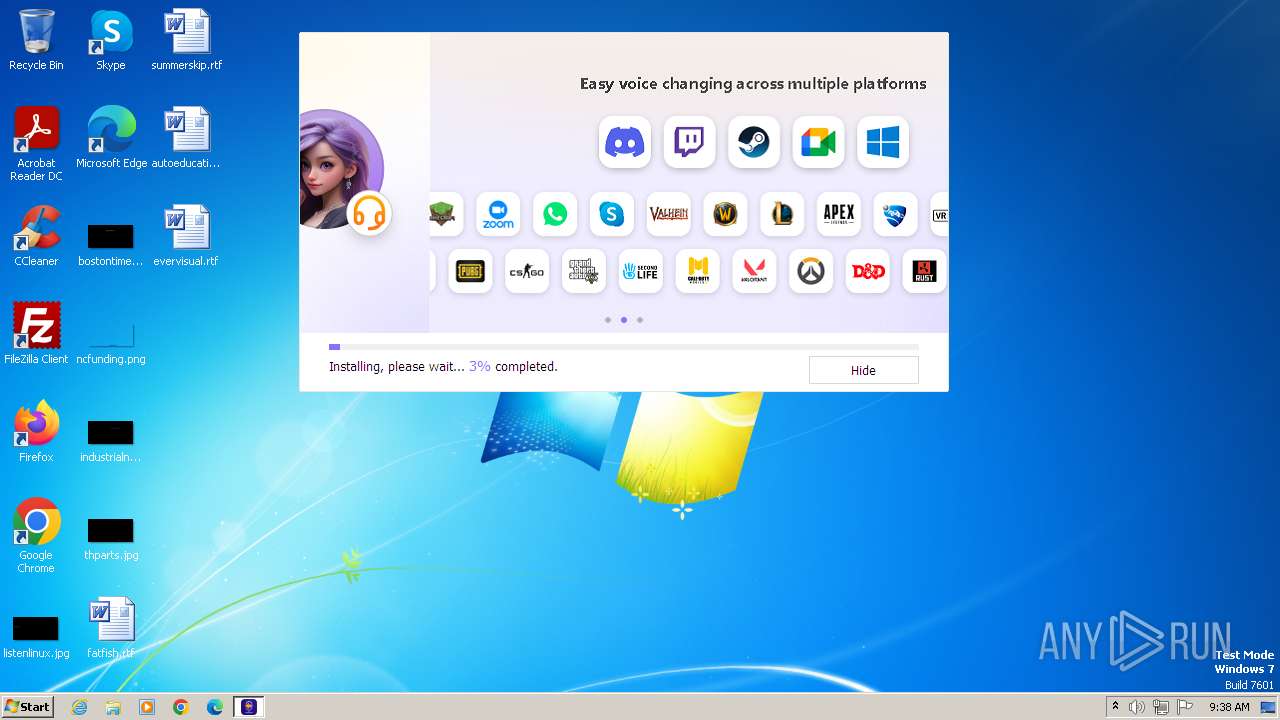Screen dimensions: 1280x720
Task: Open the CCleaner desktop shortcut
Action: pos(36,236)
